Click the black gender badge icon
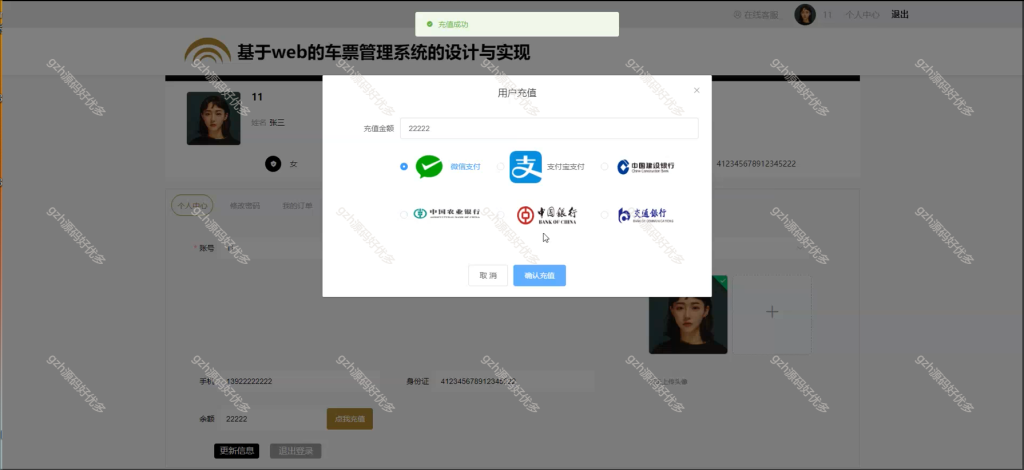The height and width of the screenshot is (470, 1024). [x=273, y=164]
